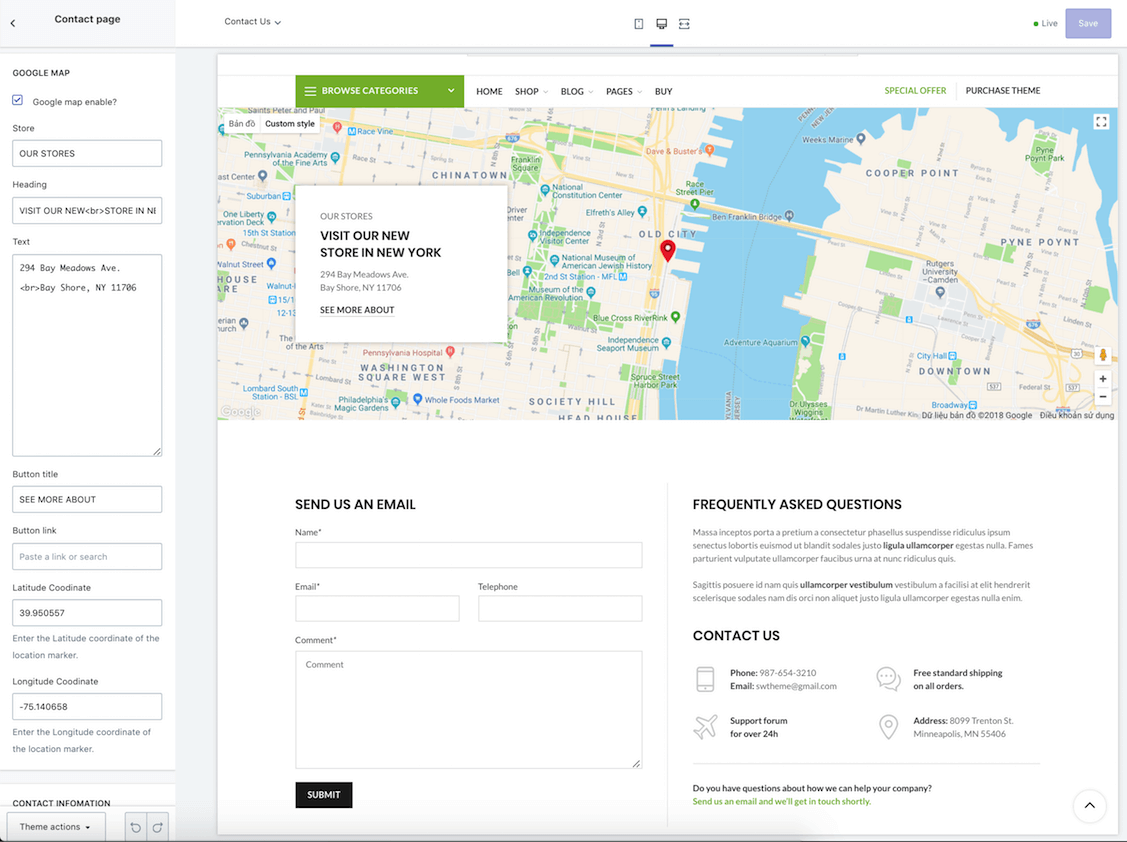
Task: Switch to mobile preview icon
Action: coord(639,23)
